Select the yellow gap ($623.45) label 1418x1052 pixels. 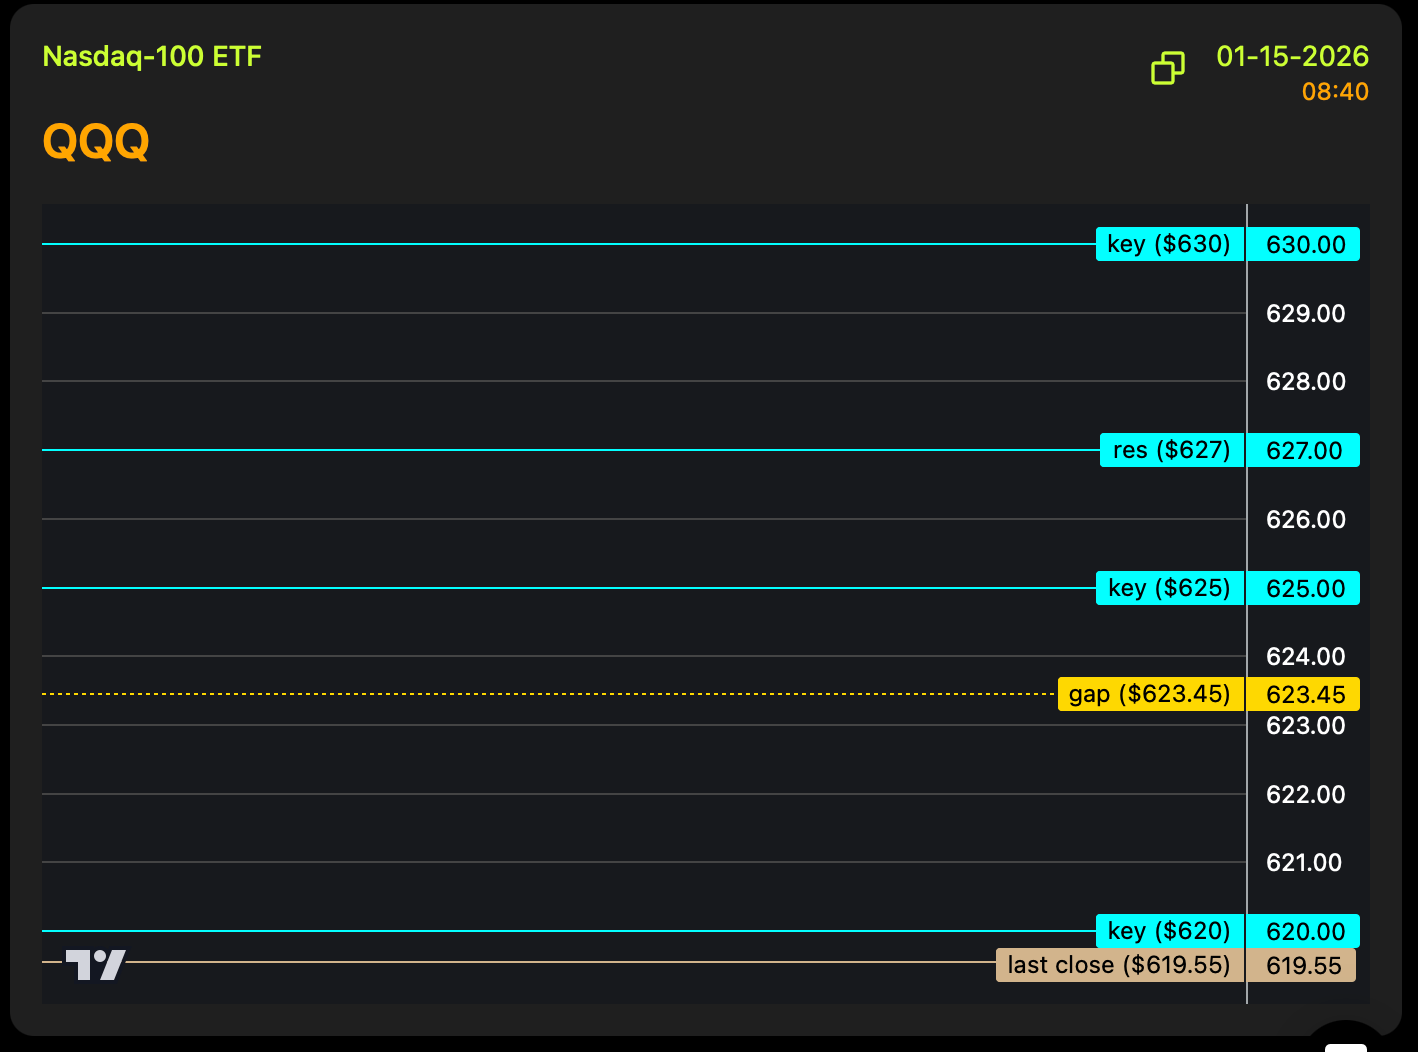click(1150, 694)
